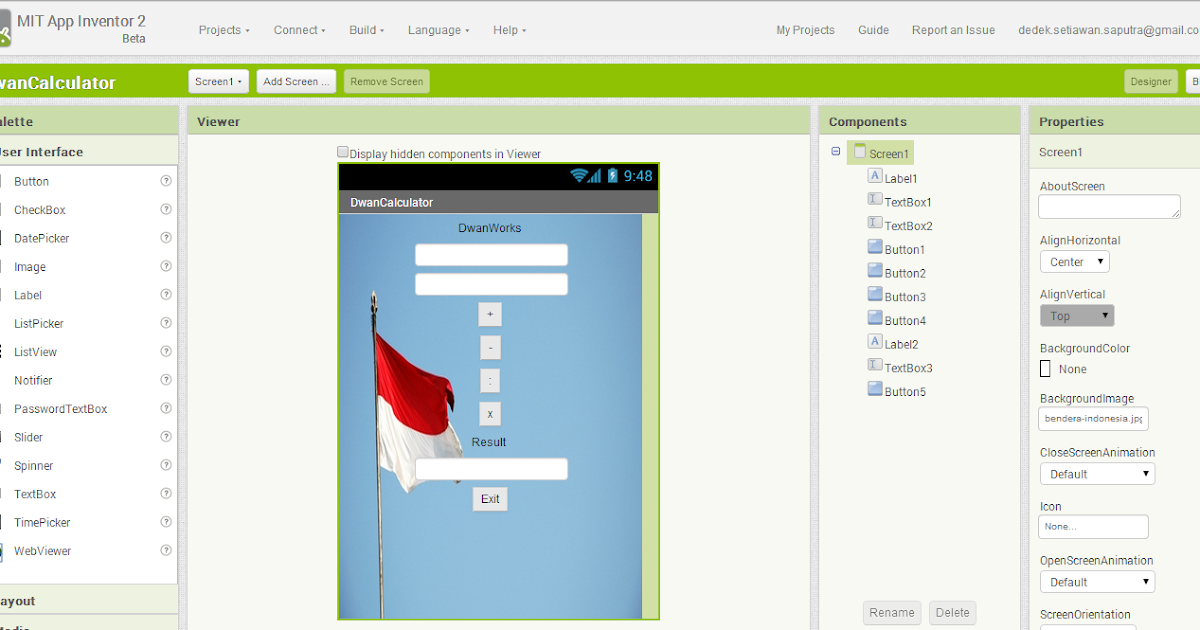The width and height of the screenshot is (1200, 630).
Task: Select the ListView component in the palette
Action: (x=38, y=351)
